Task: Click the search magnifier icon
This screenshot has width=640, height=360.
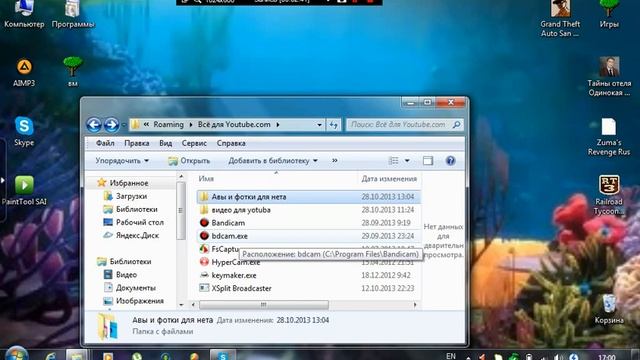Action: (457, 124)
